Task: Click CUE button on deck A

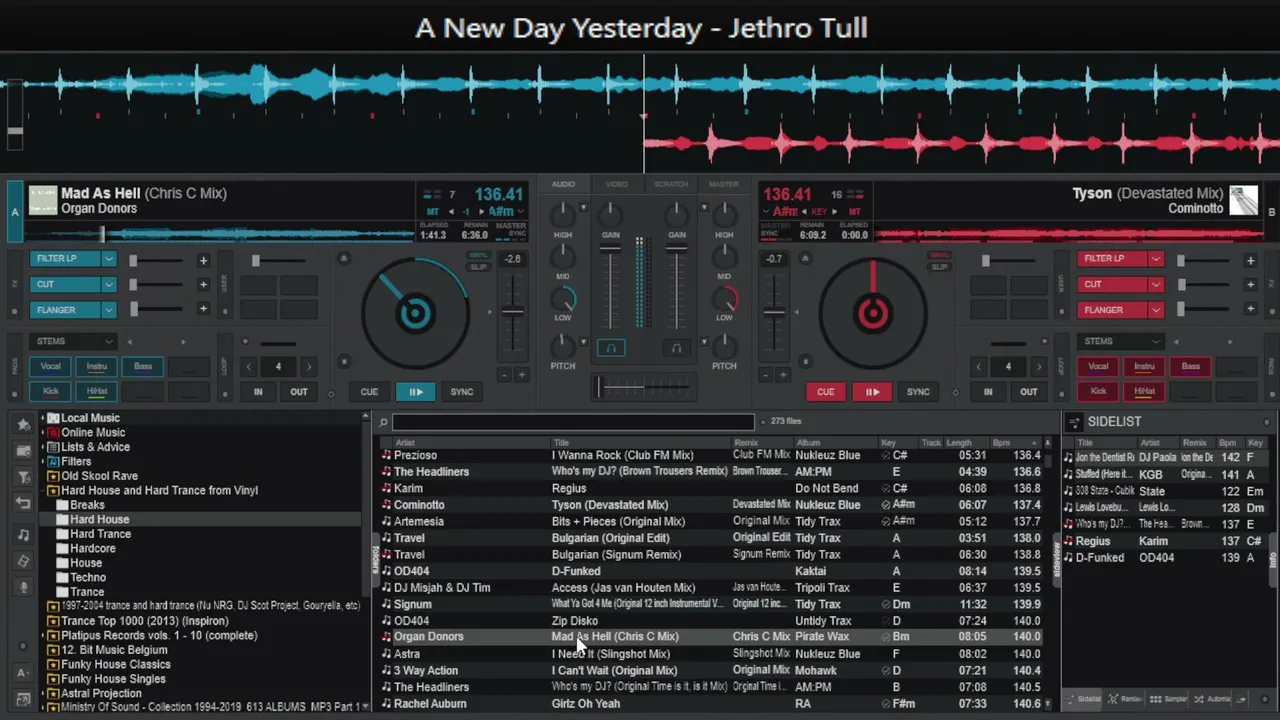Action: pos(369,392)
